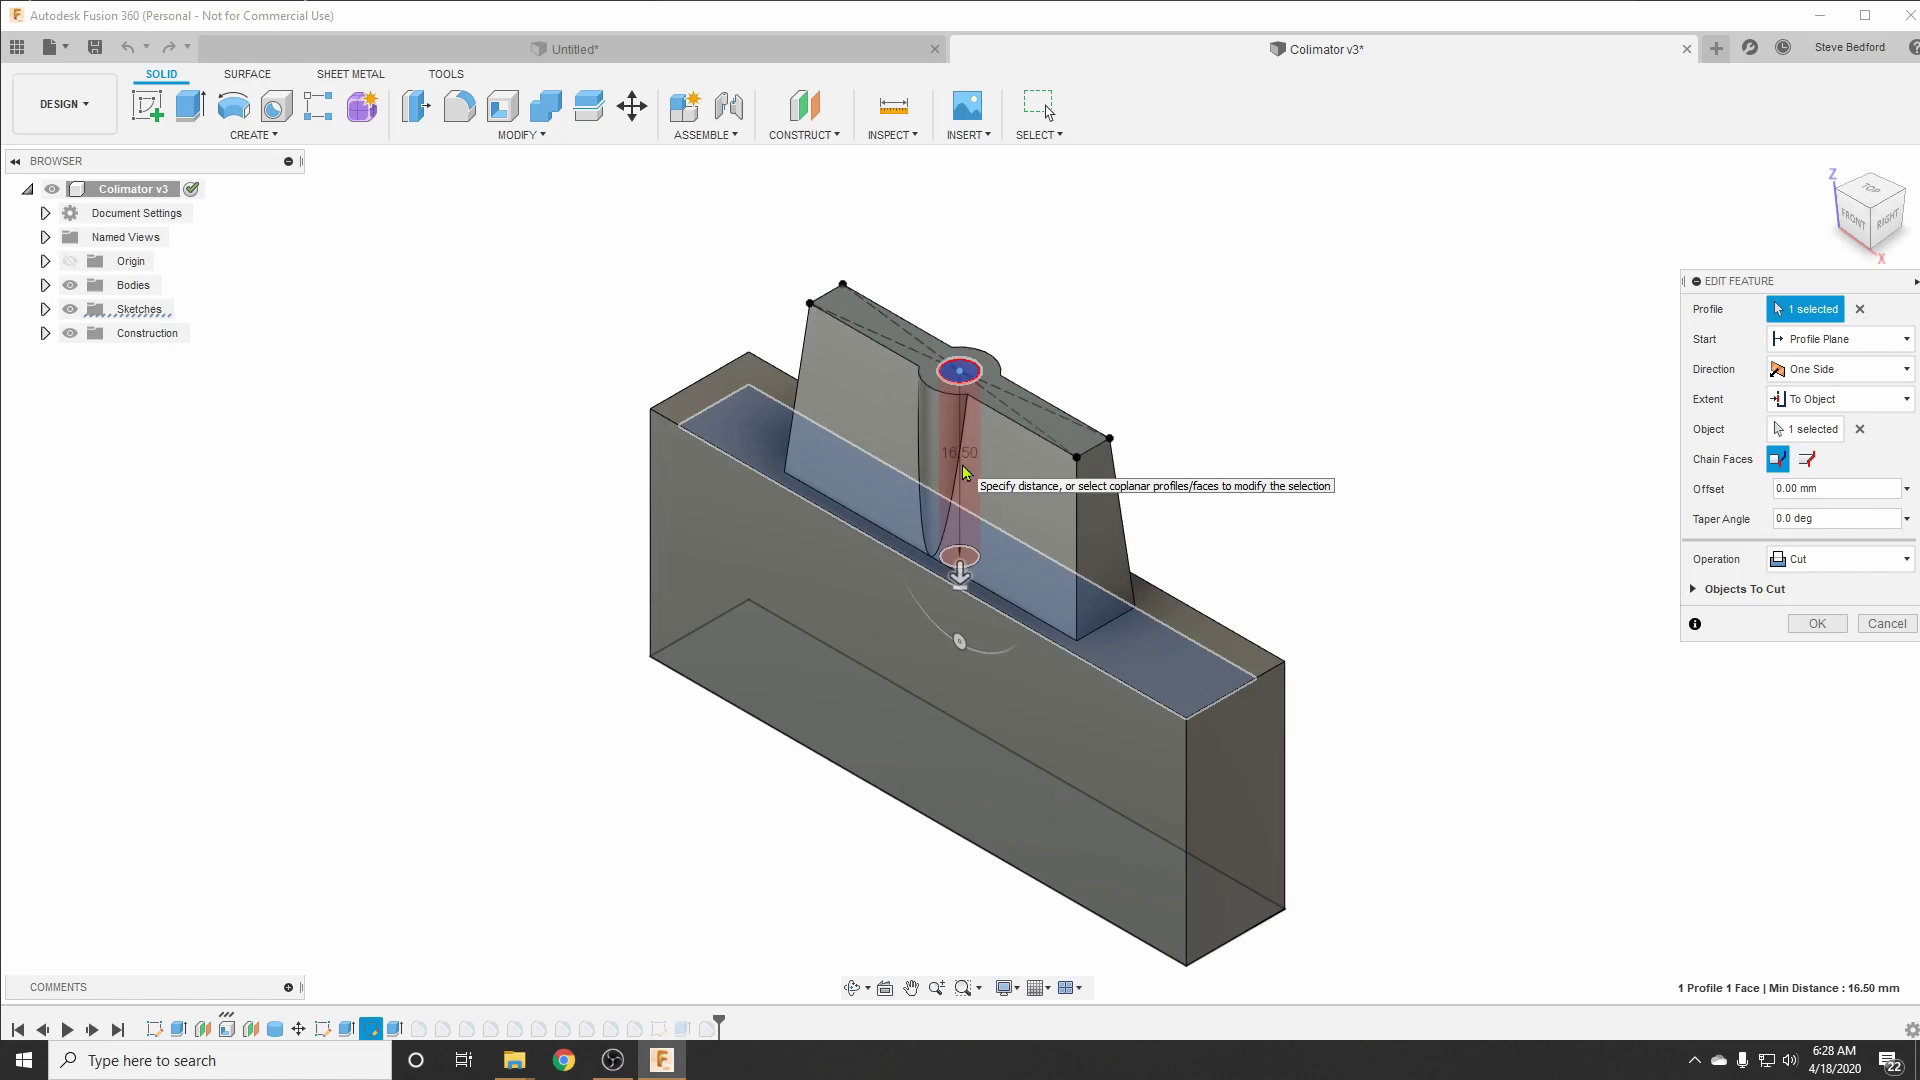Open the Orbit navigation tool
This screenshot has height=1080, width=1920.
coord(852,988)
